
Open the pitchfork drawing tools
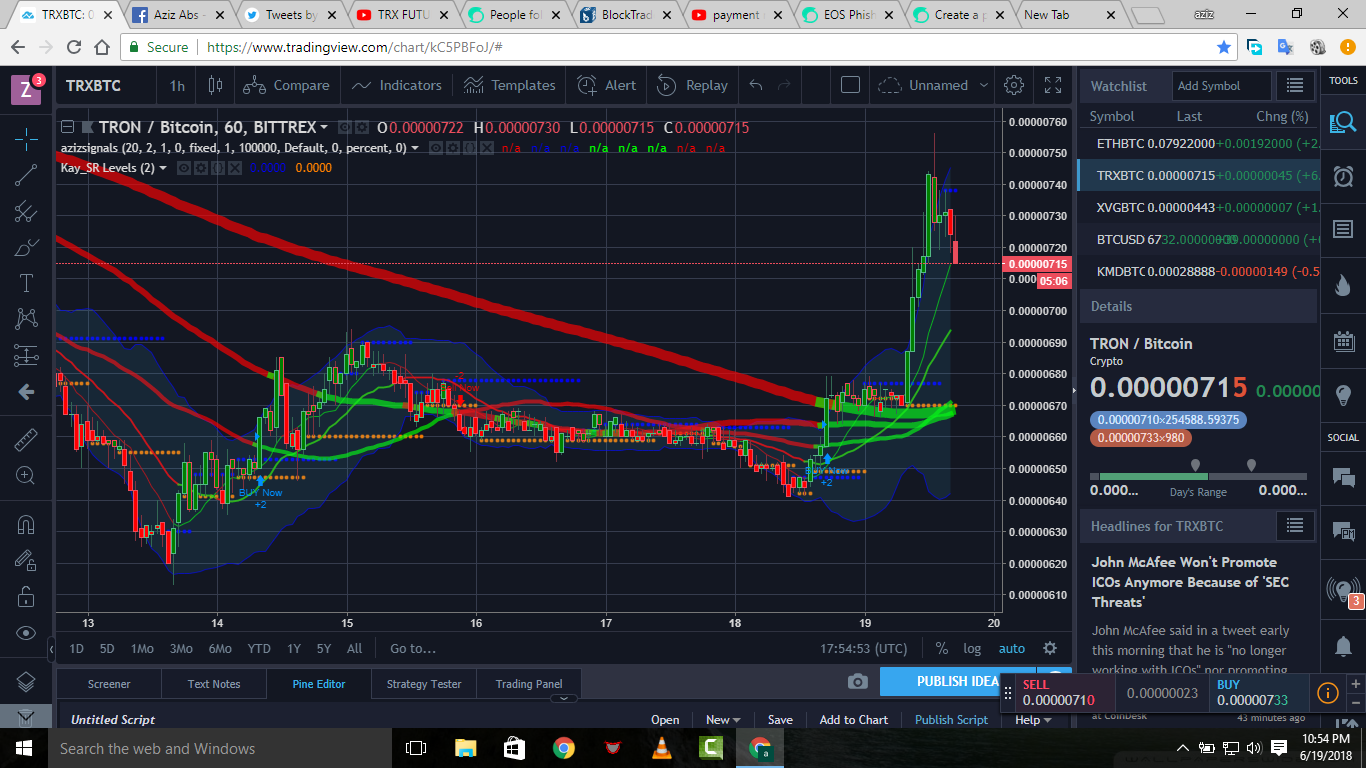25,211
